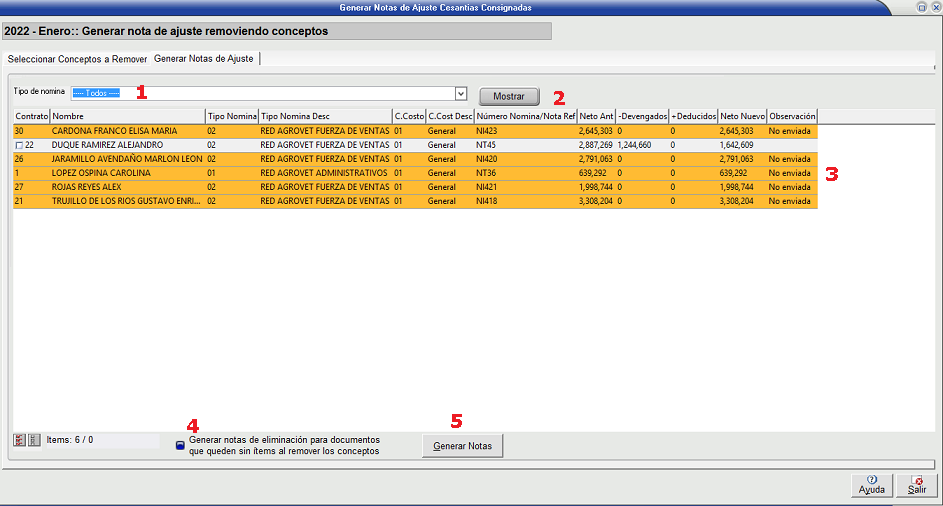Switch to Seleccionar Conceptos a Remover tab
This screenshot has height=506, width=943.
[78, 59]
